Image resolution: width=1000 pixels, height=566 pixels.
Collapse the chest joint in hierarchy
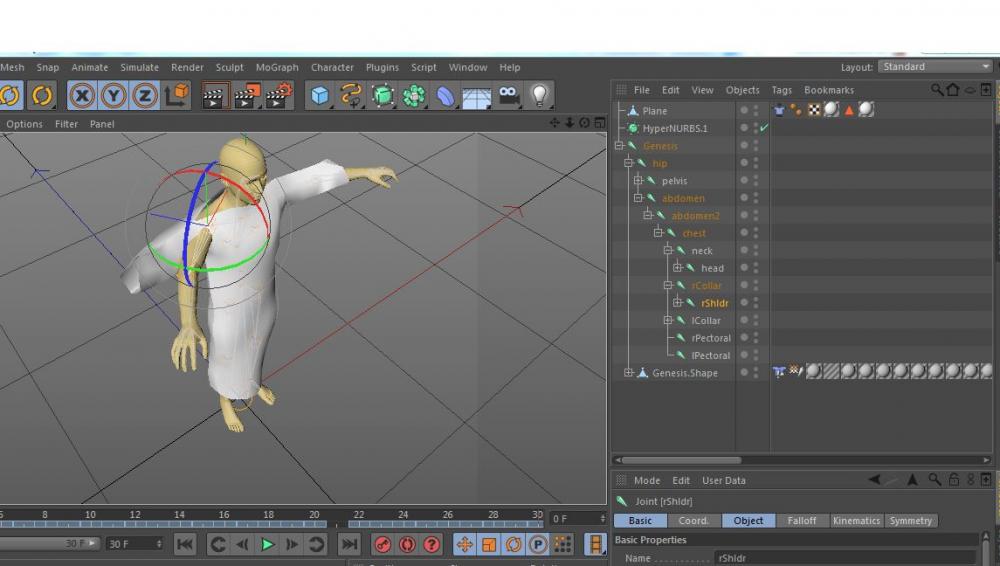[x=658, y=233]
